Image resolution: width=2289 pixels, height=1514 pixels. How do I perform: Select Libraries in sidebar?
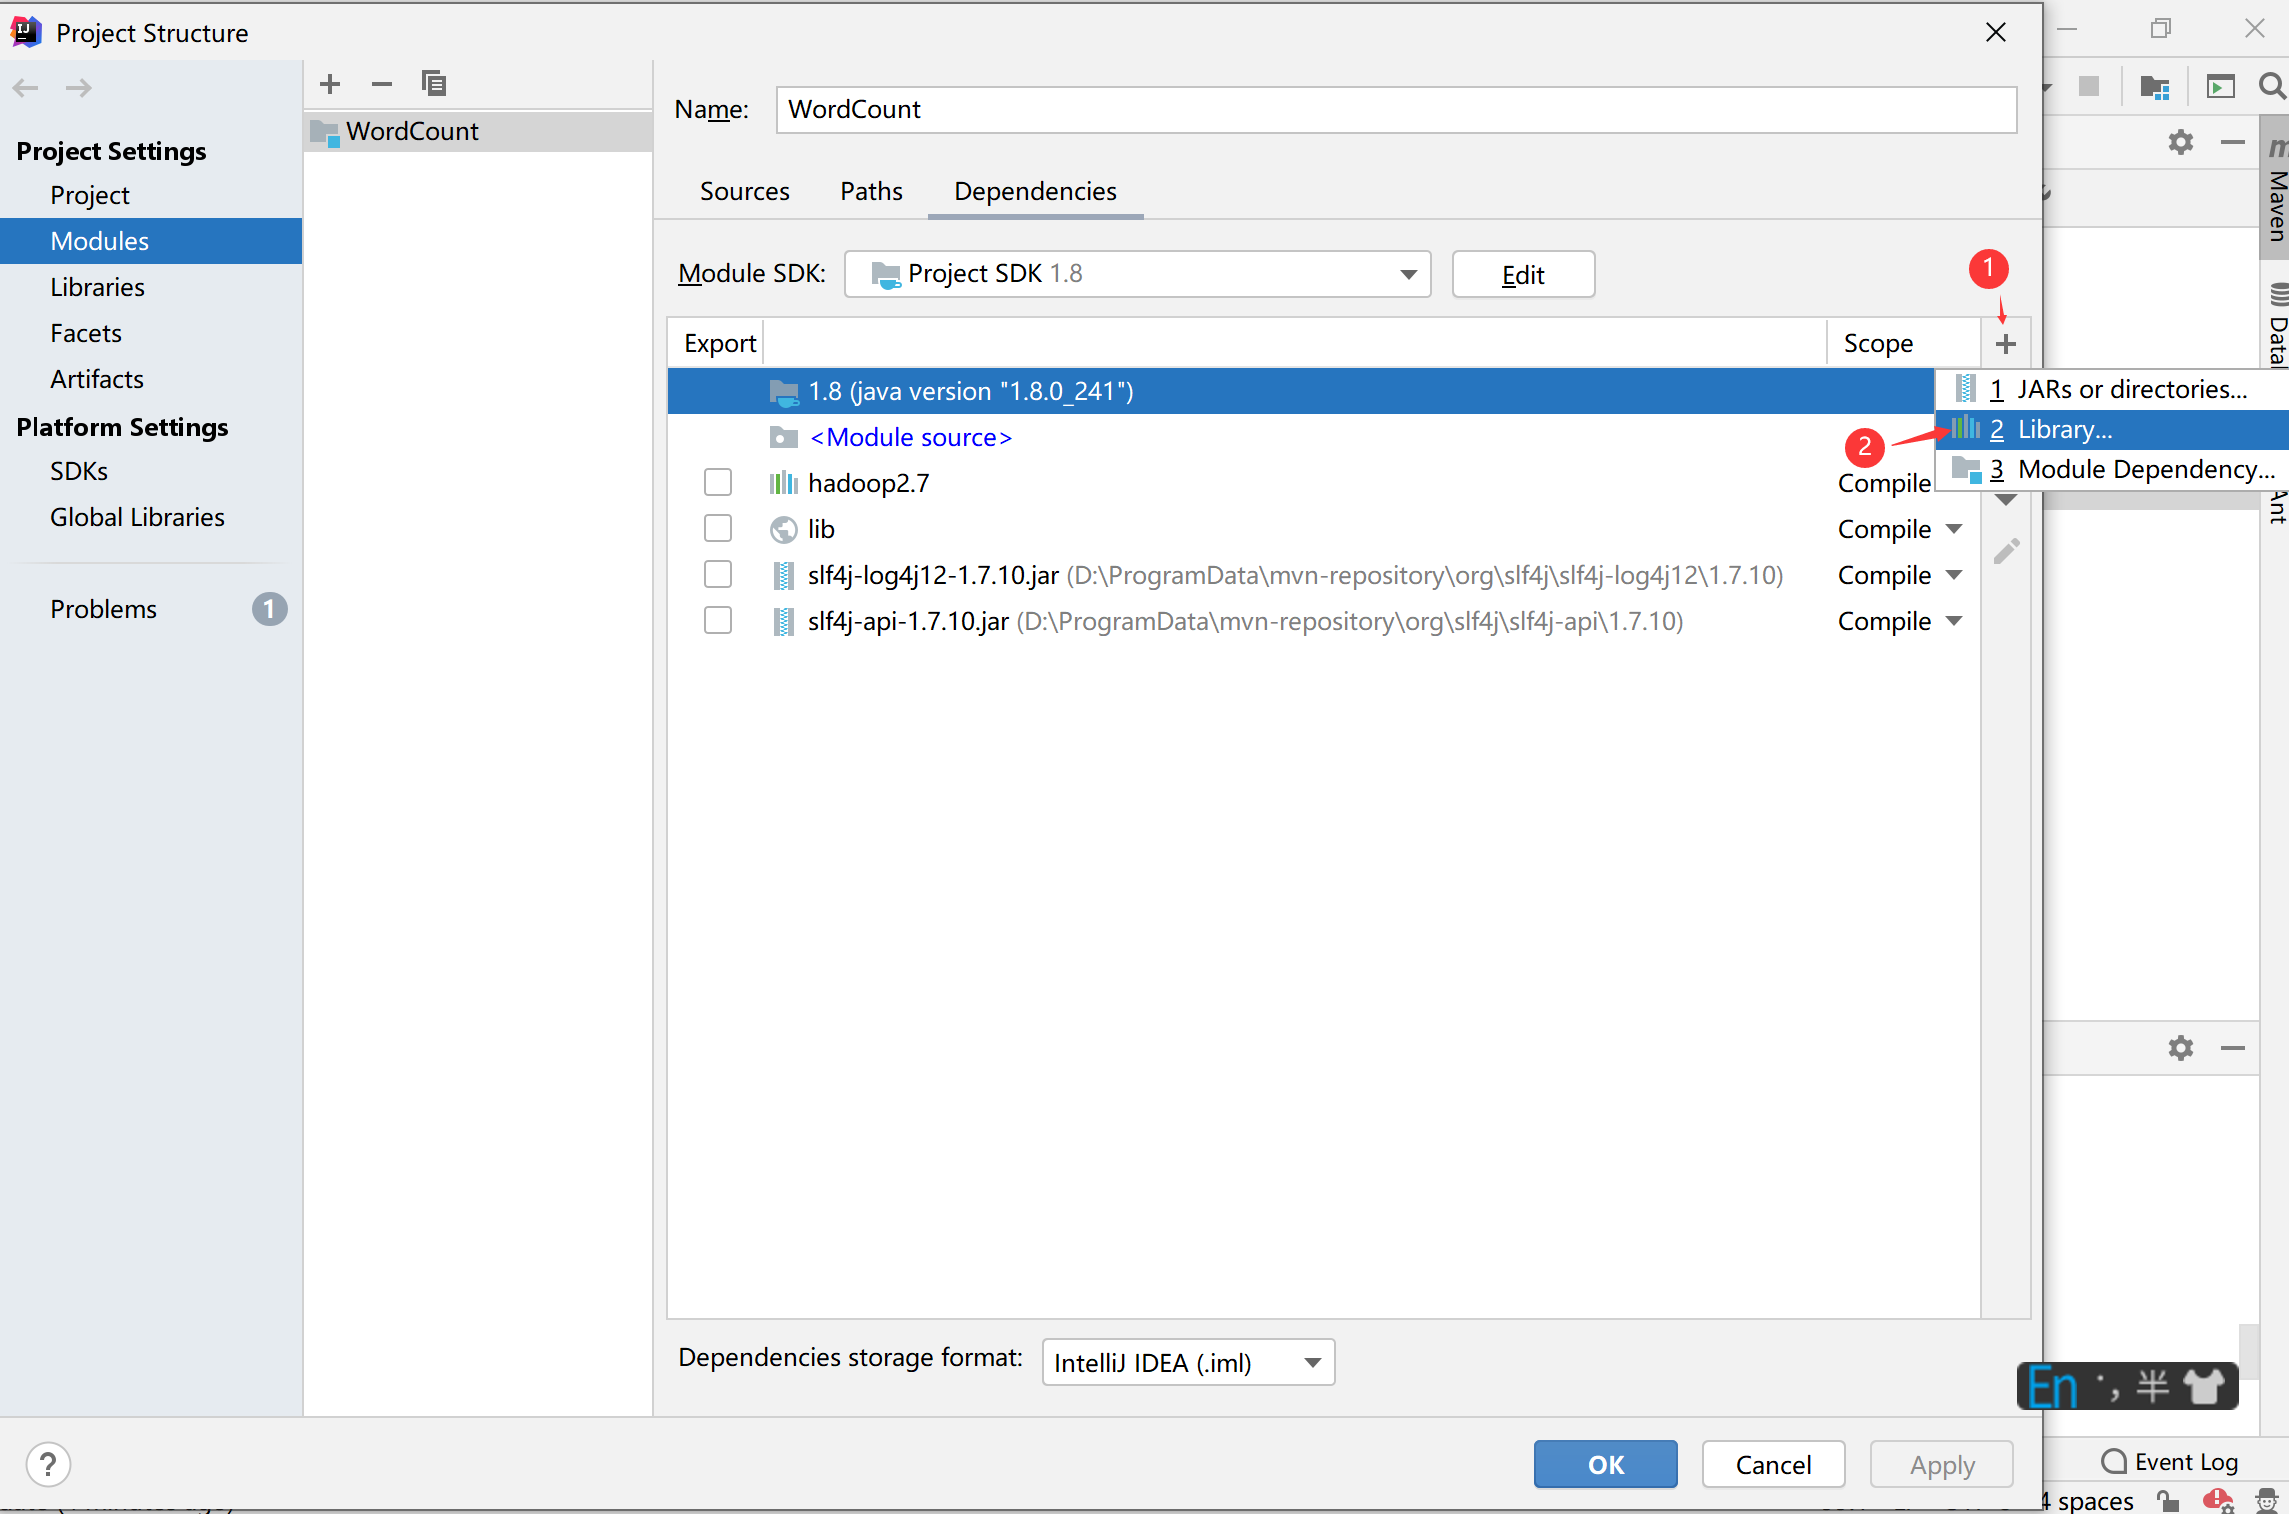point(151,287)
